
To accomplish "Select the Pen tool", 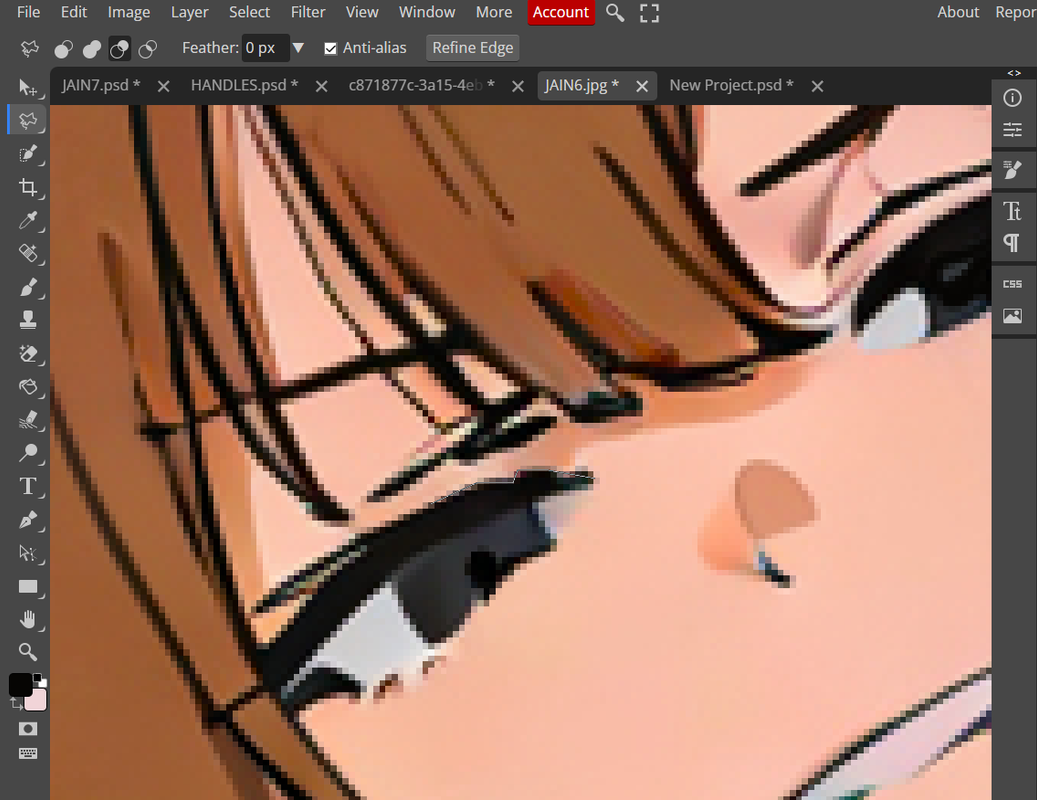I will click(x=28, y=520).
